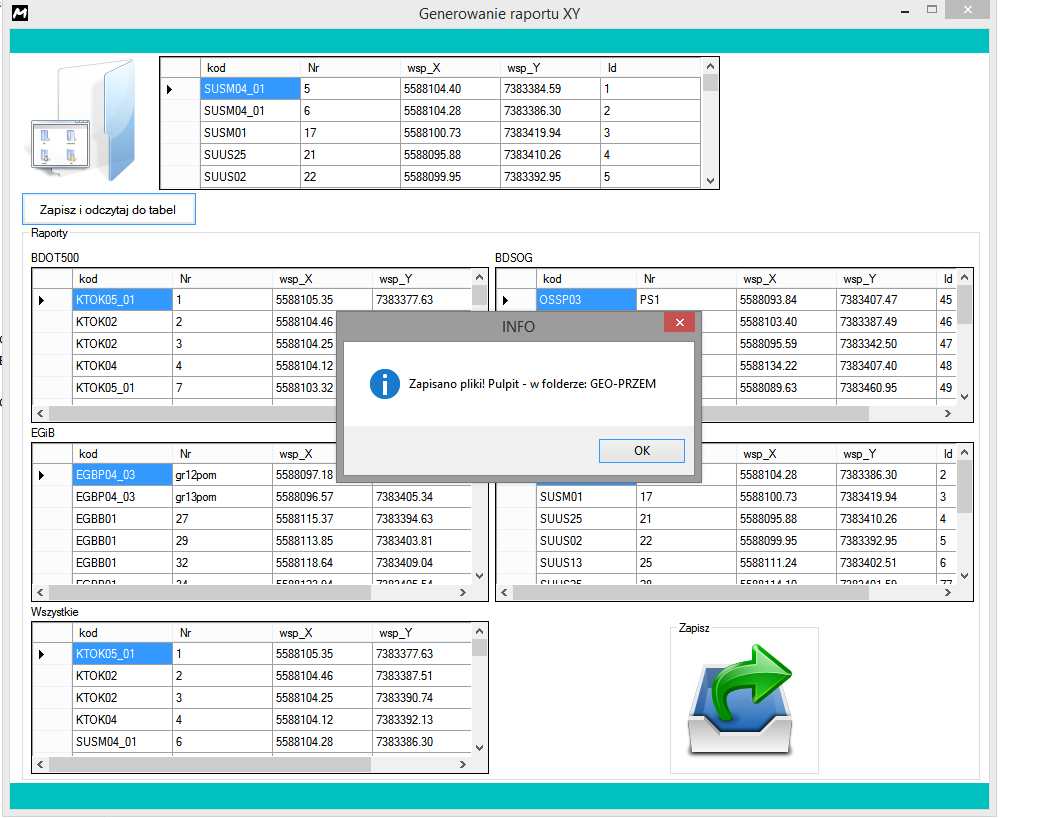Click the BDSOG grid's vertical scroll down arrow
The image size is (1040, 818).
coord(965,397)
